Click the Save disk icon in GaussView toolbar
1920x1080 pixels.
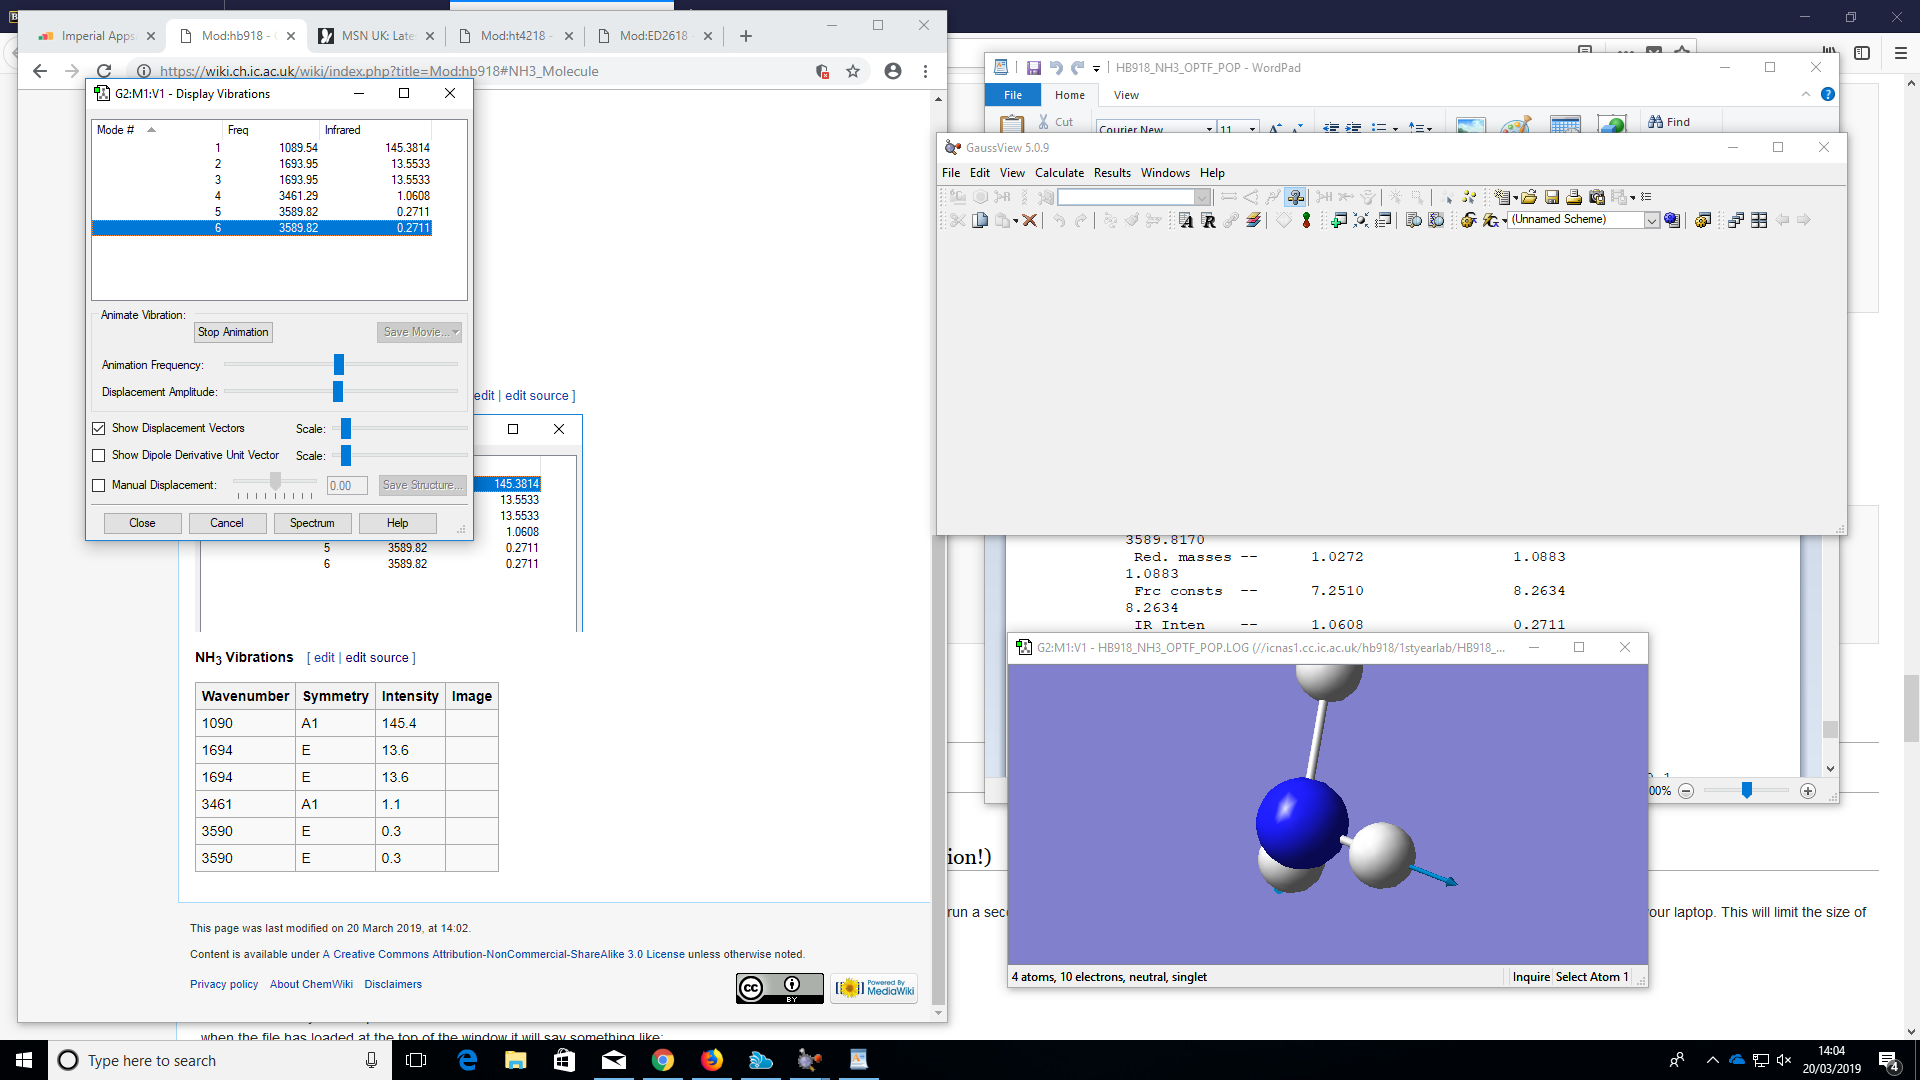1552,197
